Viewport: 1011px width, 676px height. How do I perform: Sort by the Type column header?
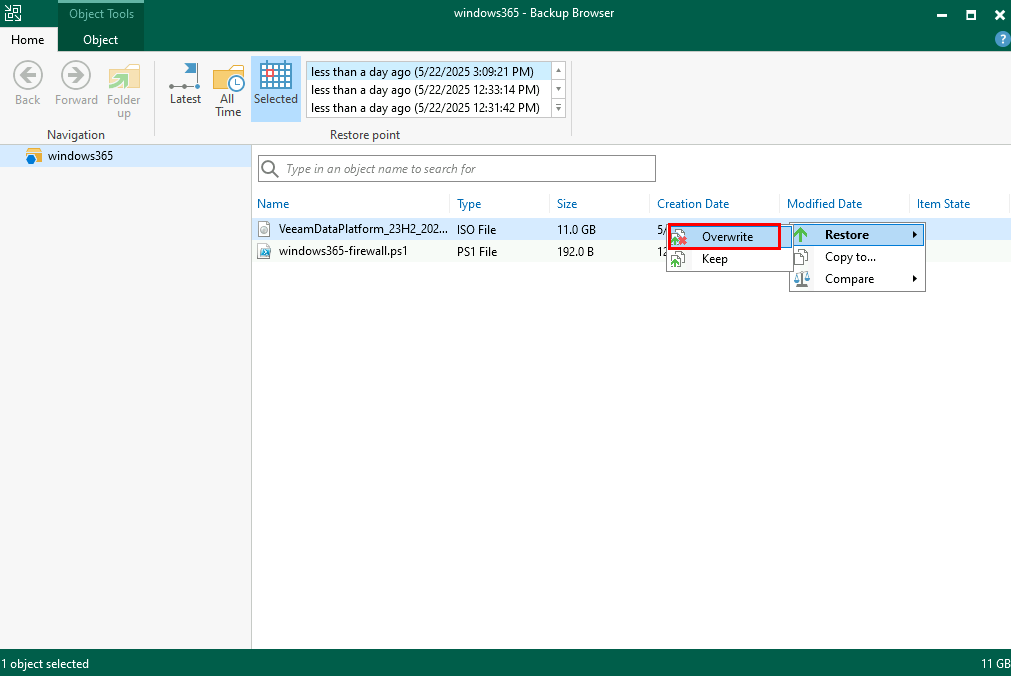[469, 204]
